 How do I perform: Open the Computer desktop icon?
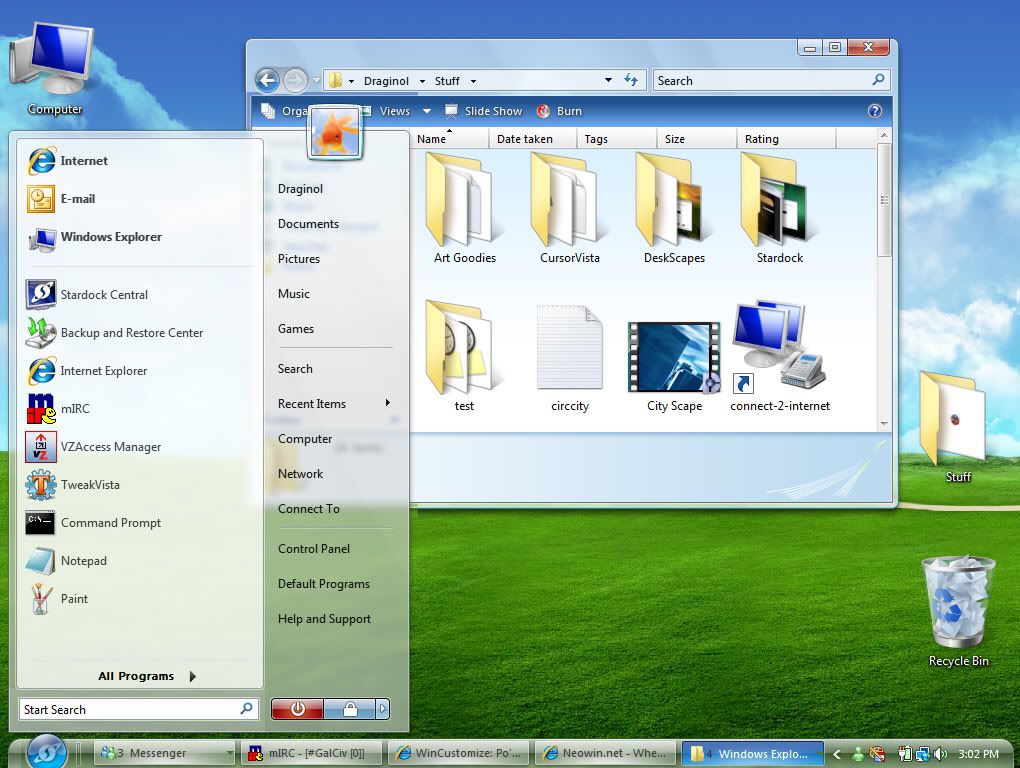pyautogui.click(x=53, y=68)
